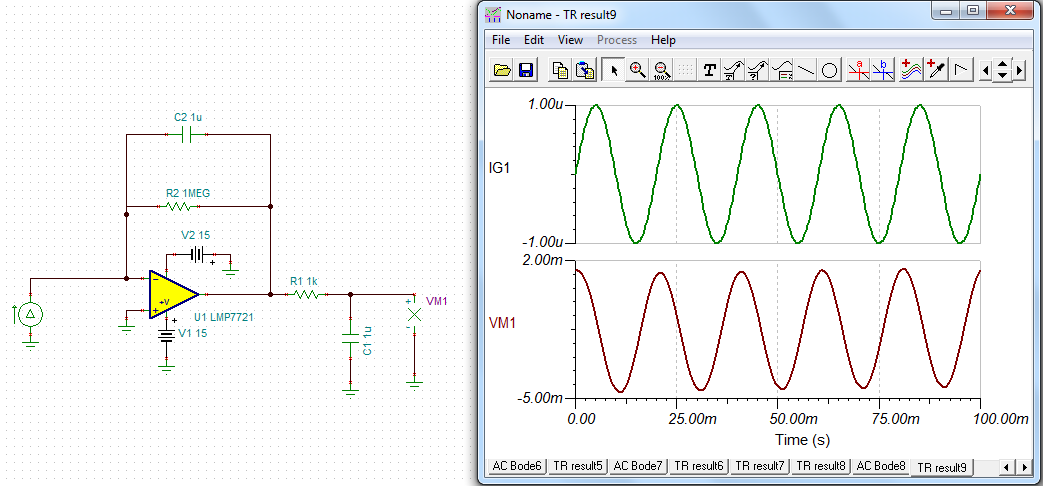The image size is (1043, 486).
Task: Select the pointer arrow tool
Action: [613, 70]
